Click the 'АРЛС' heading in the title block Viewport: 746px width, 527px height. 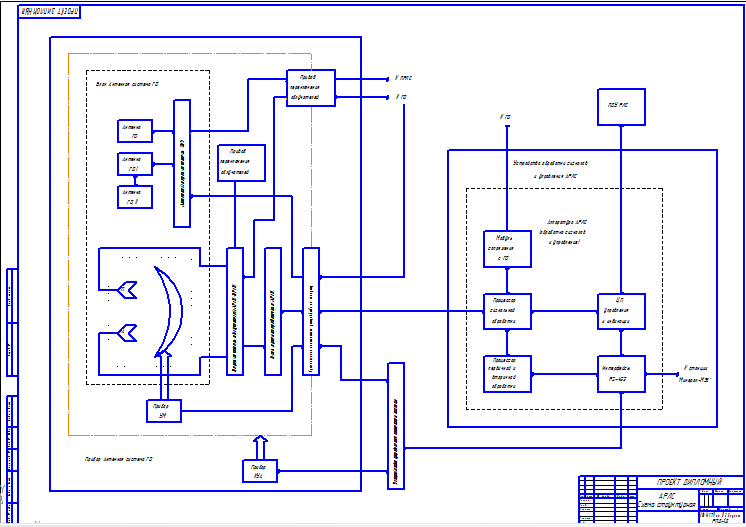667,496
